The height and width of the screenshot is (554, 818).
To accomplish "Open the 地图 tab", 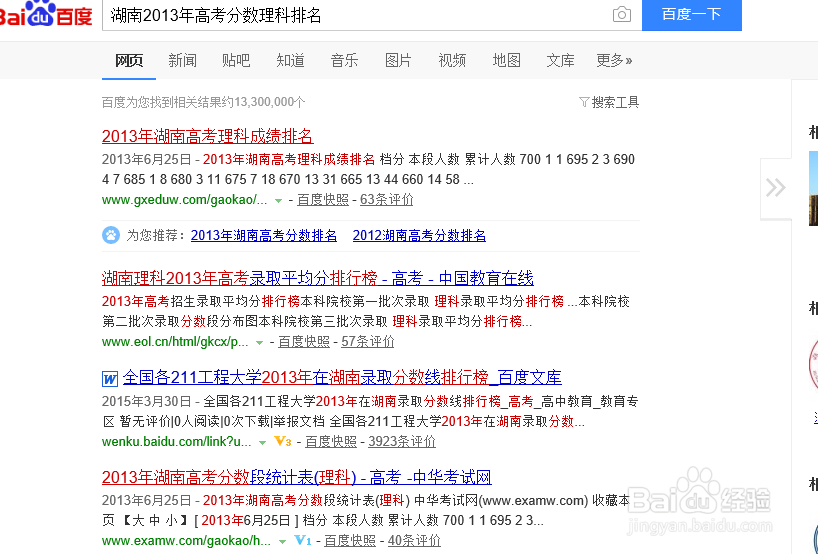I will [x=507, y=61].
